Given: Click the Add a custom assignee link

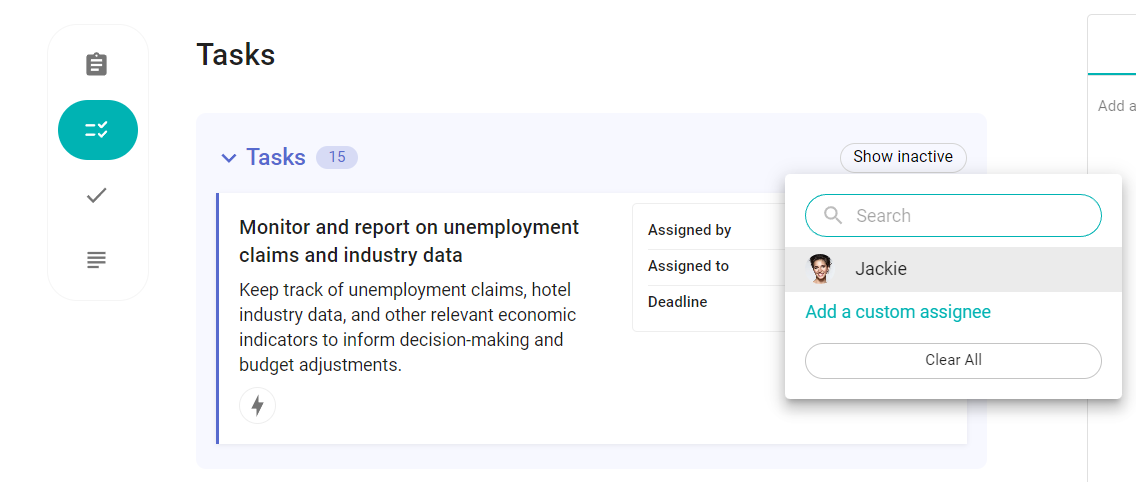Looking at the screenshot, I should tap(898, 312).
